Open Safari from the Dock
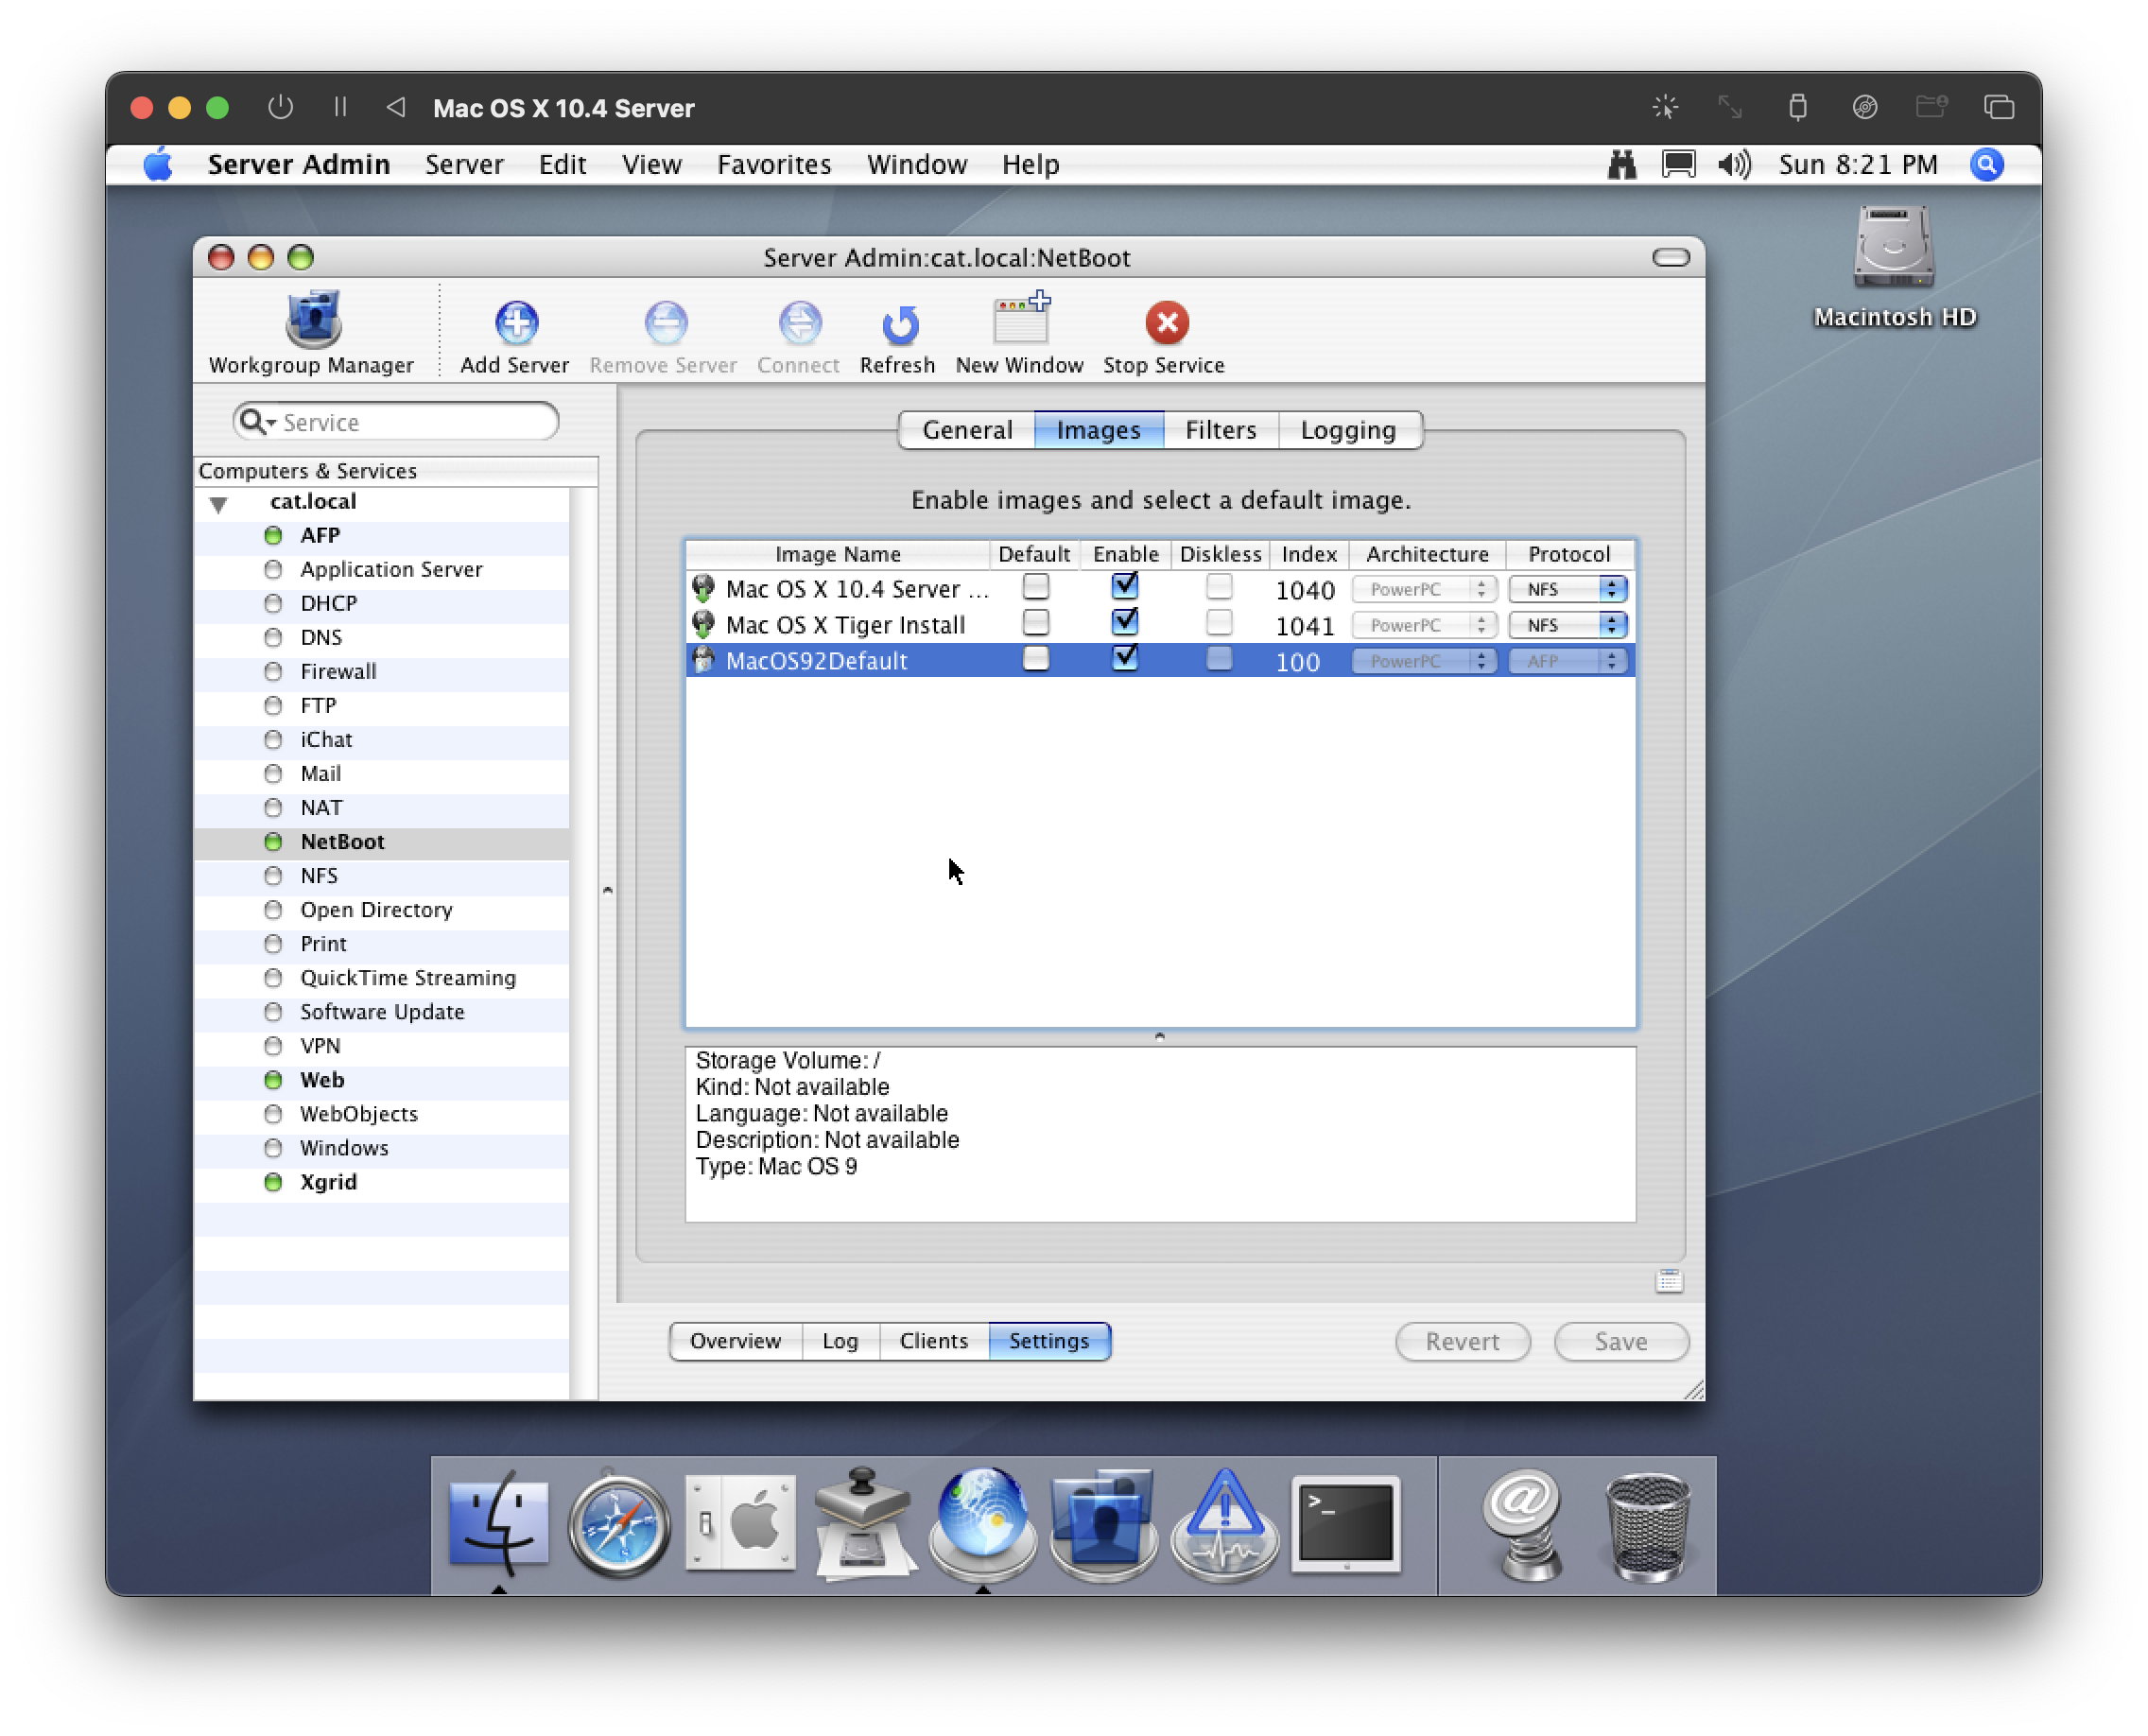Image resolution: width=2148 pixels, height=1736 pixels. [619, 1525]
